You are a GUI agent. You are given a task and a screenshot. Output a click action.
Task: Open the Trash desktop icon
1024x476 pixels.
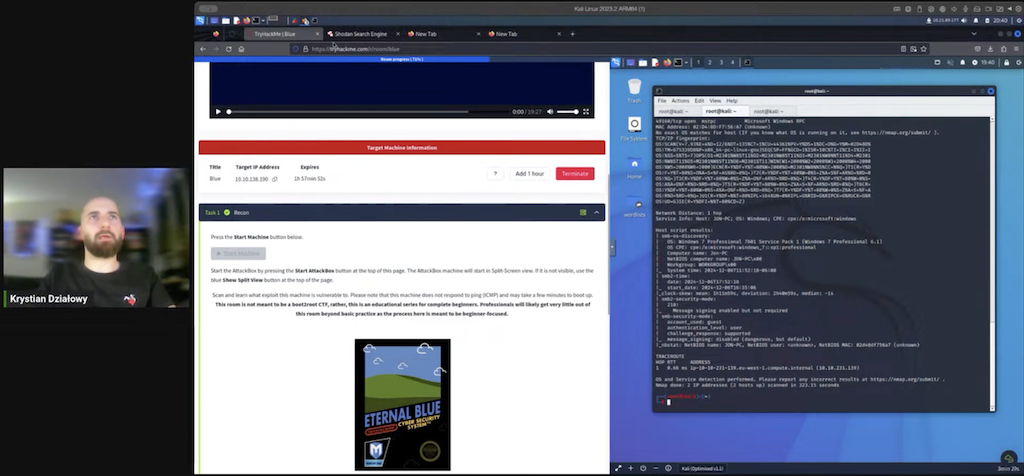point(634,90)
